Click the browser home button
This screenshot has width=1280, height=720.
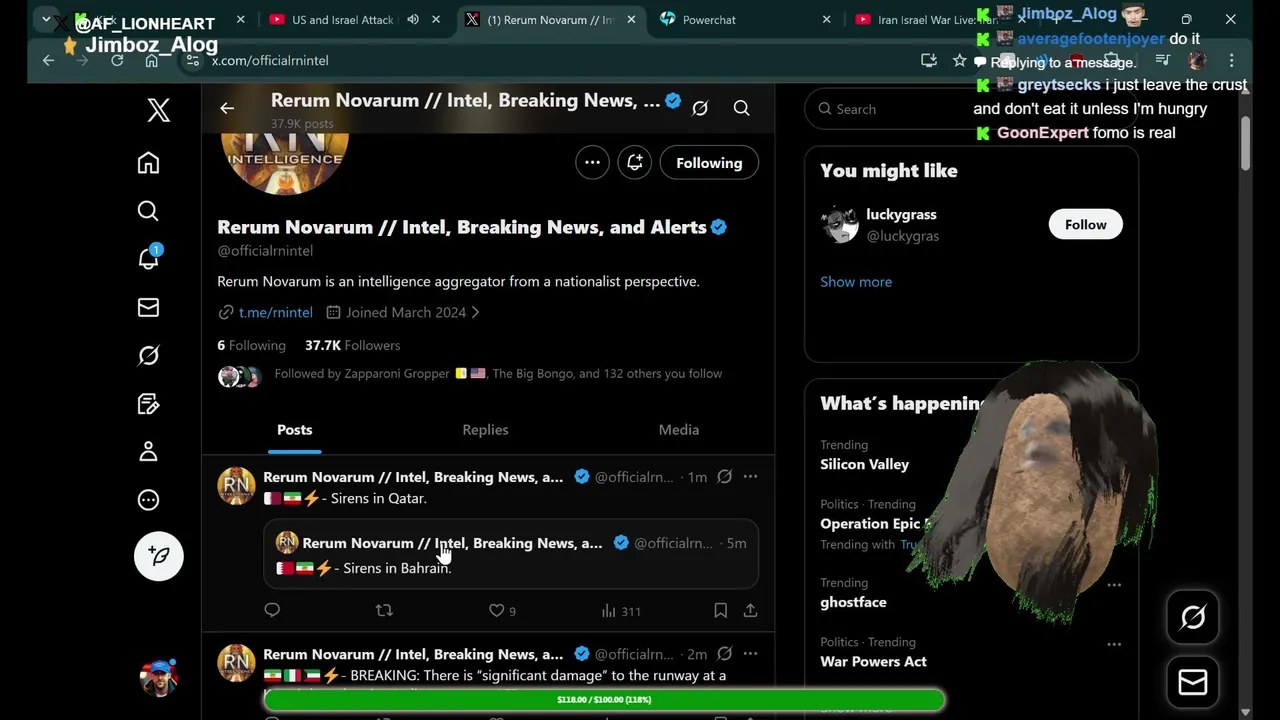pos(151,60)
